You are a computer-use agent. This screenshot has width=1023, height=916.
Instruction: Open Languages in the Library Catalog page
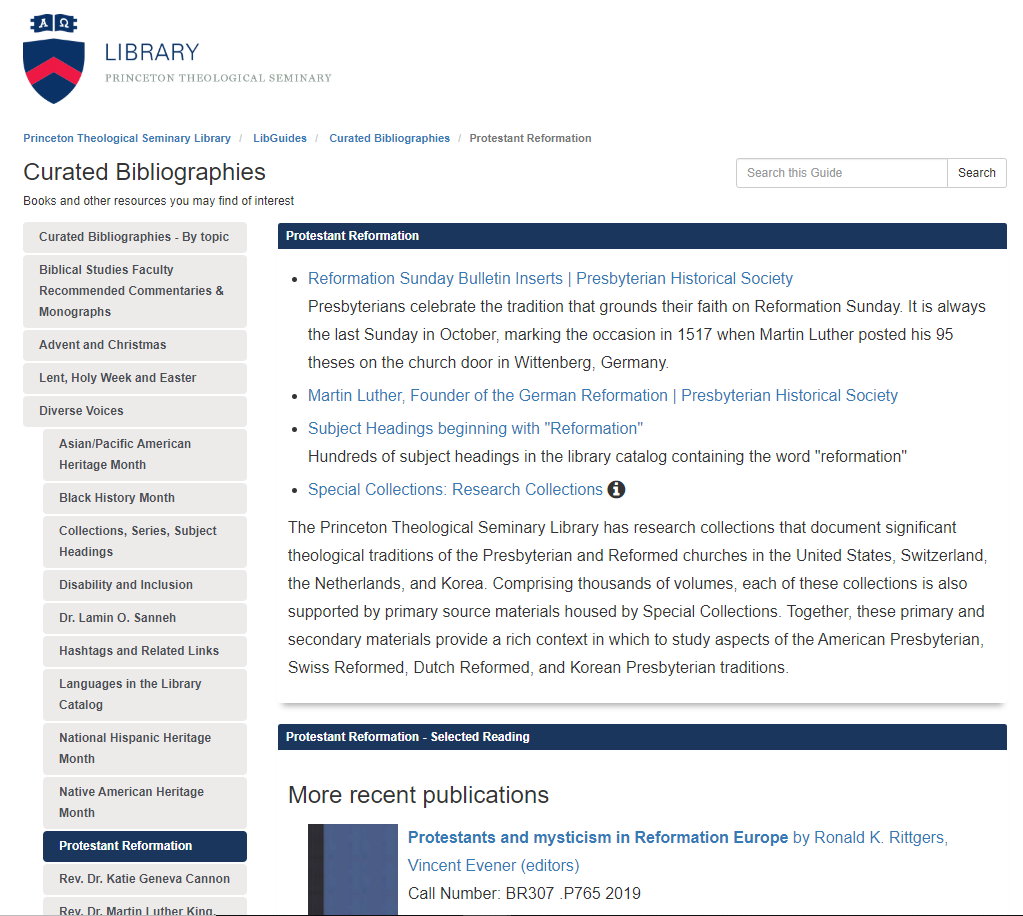145,694
